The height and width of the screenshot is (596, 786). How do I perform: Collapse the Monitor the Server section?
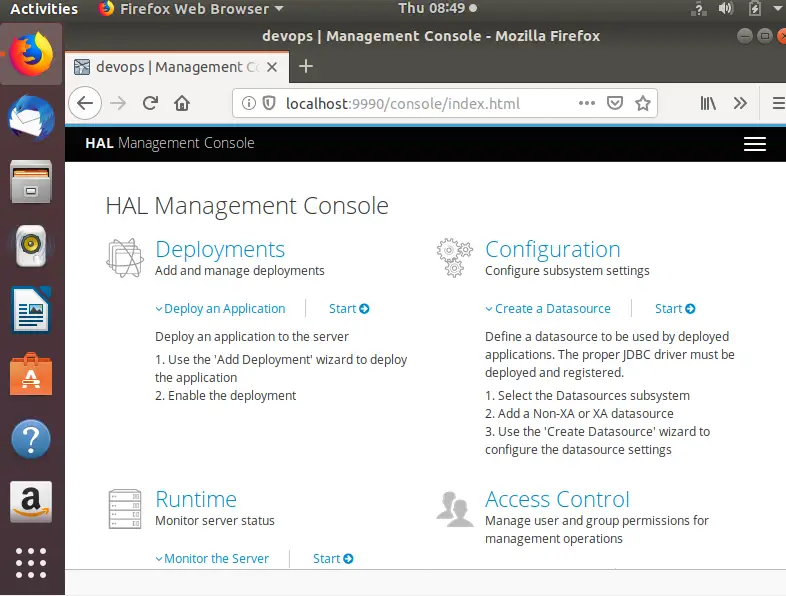pos(212,558)
